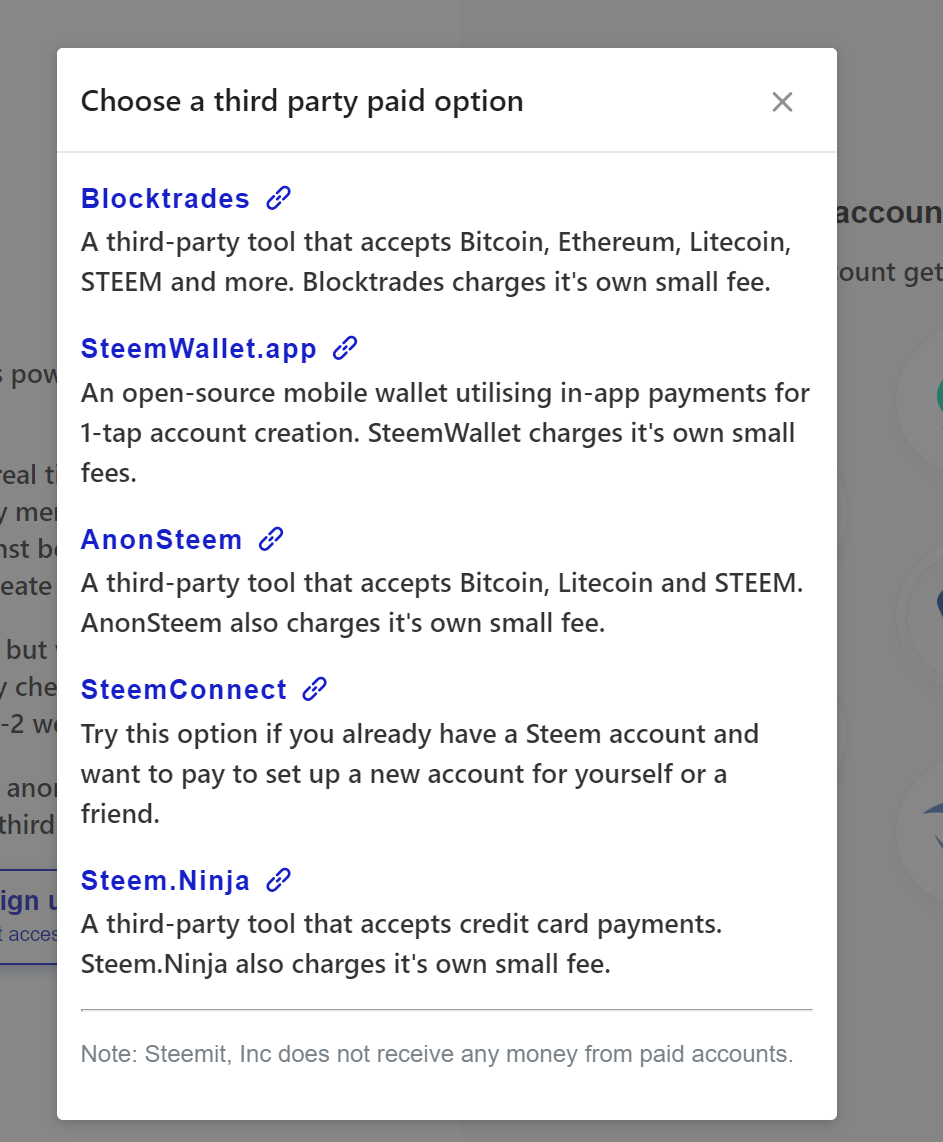
Task: Close the third party paid option dialog
Action: (x=782, y=101)
